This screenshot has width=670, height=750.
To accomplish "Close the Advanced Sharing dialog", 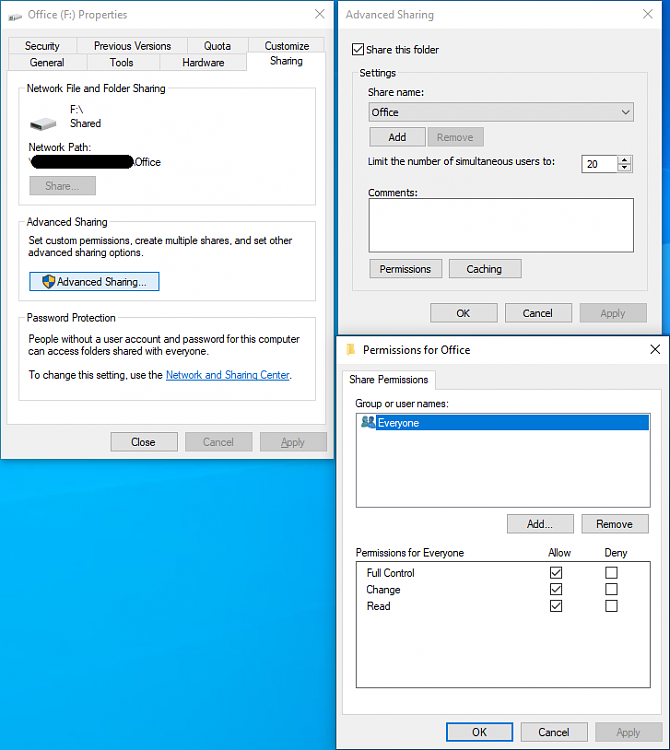I will 648,14.
